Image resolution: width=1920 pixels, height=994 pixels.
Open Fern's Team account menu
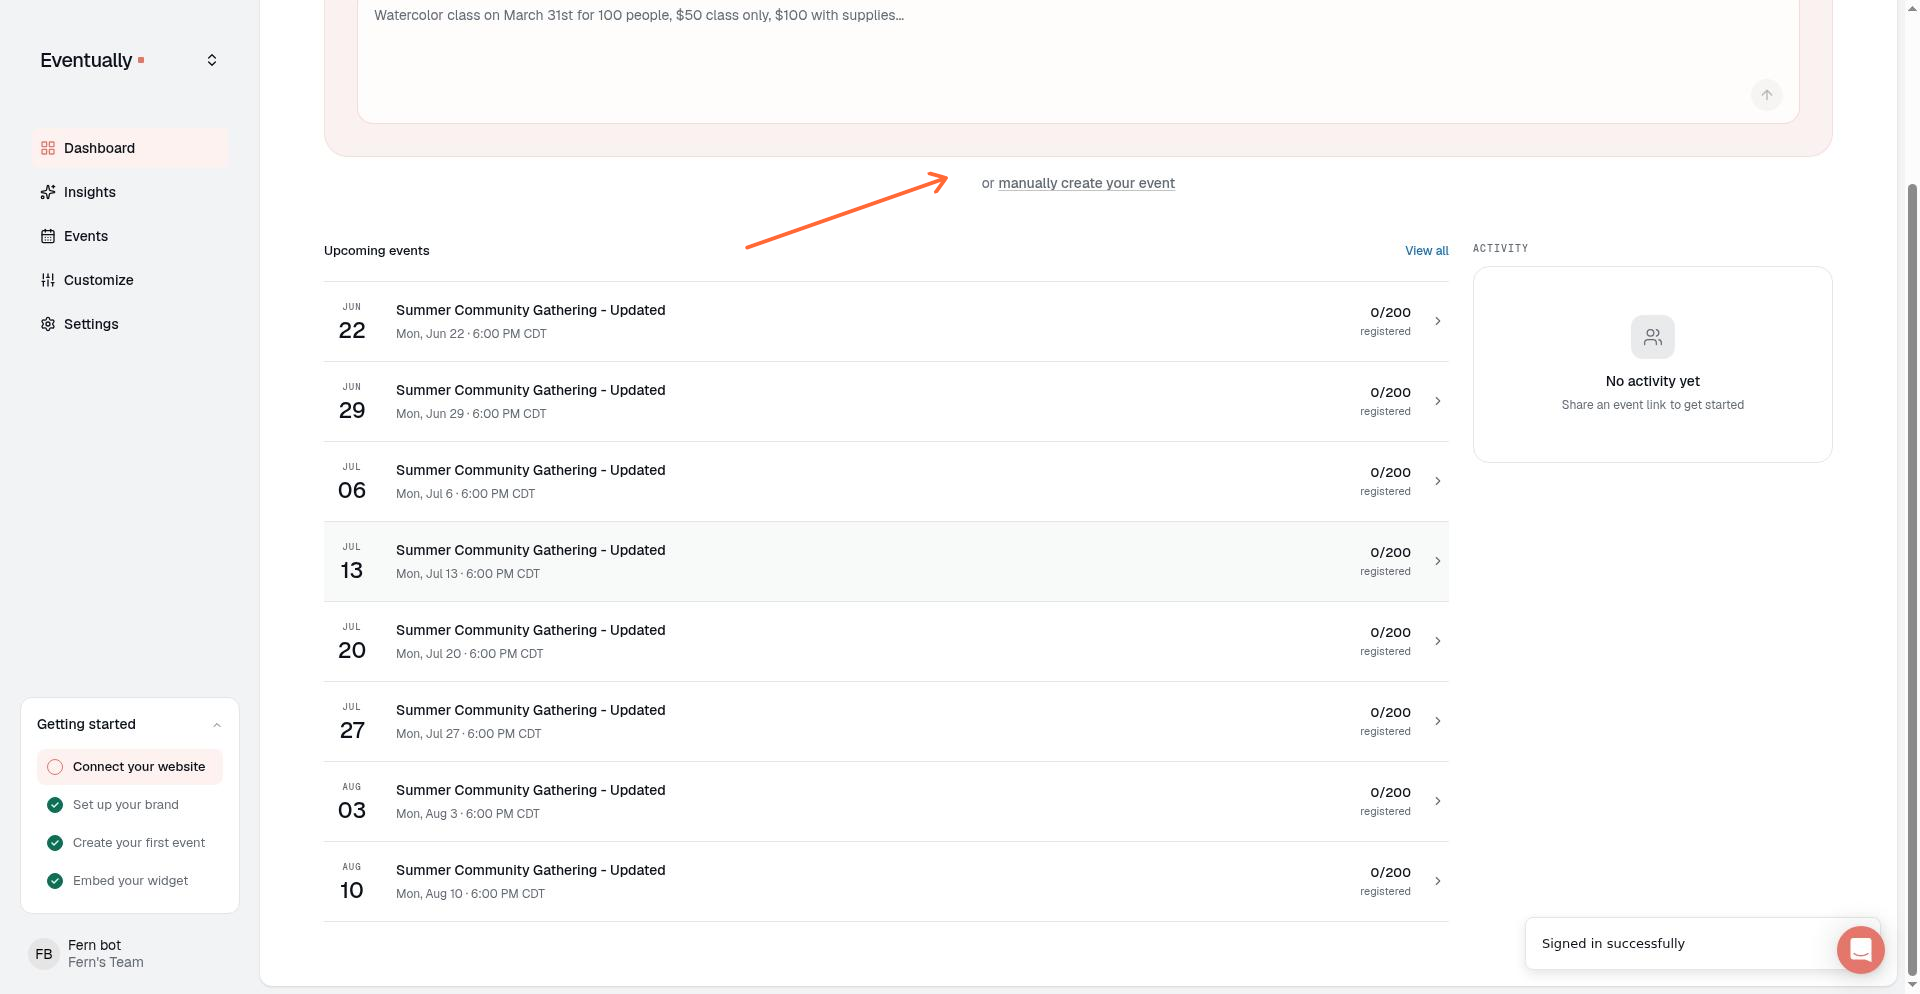(x=129, y=954)
